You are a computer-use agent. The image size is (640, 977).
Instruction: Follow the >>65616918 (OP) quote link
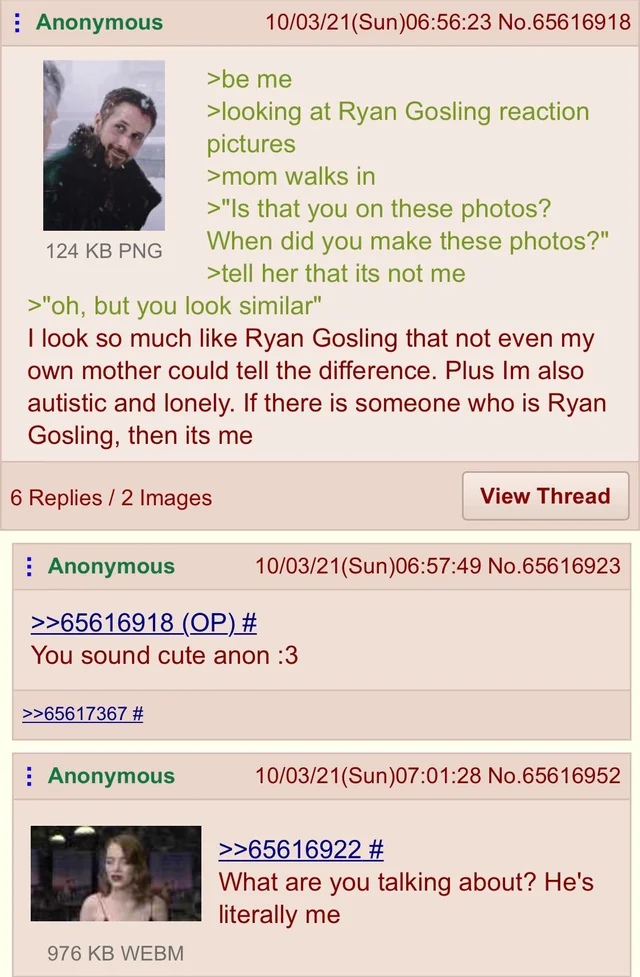(143, 622)
